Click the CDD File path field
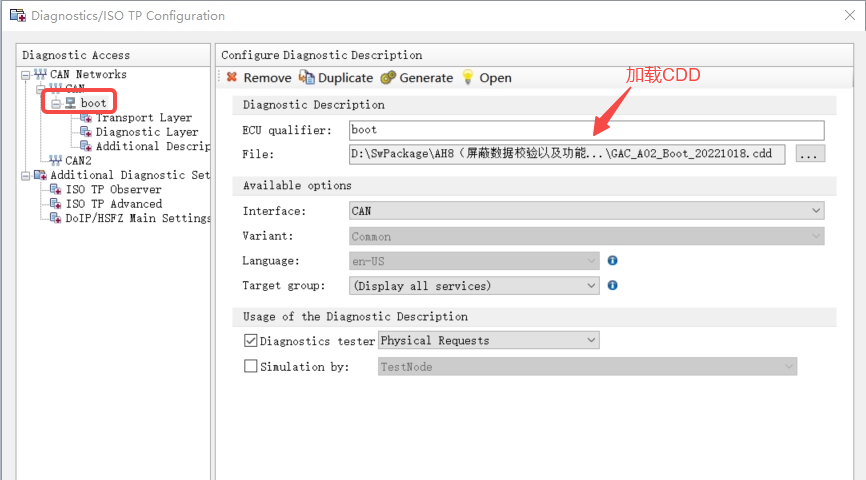 click(x=567, y=154)
